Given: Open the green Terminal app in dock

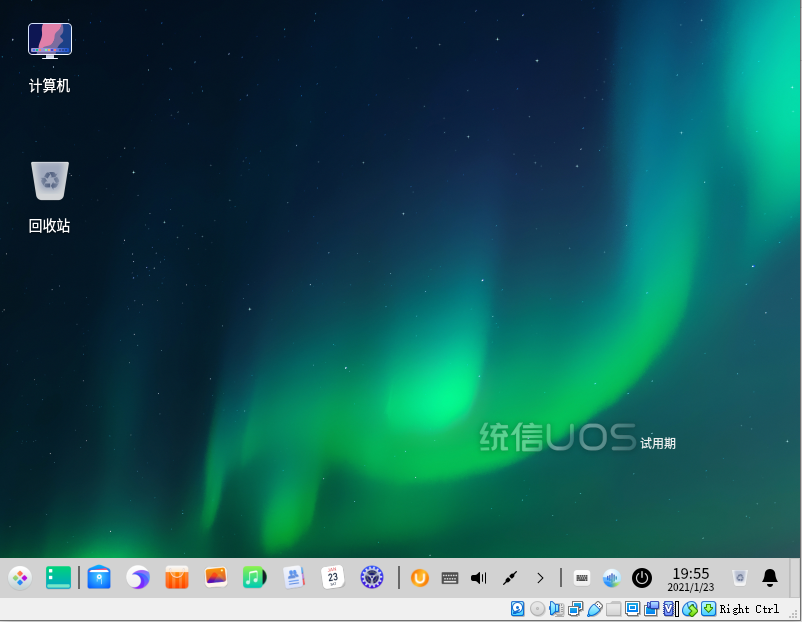Looking at the screenshot, I should point(58,578).
